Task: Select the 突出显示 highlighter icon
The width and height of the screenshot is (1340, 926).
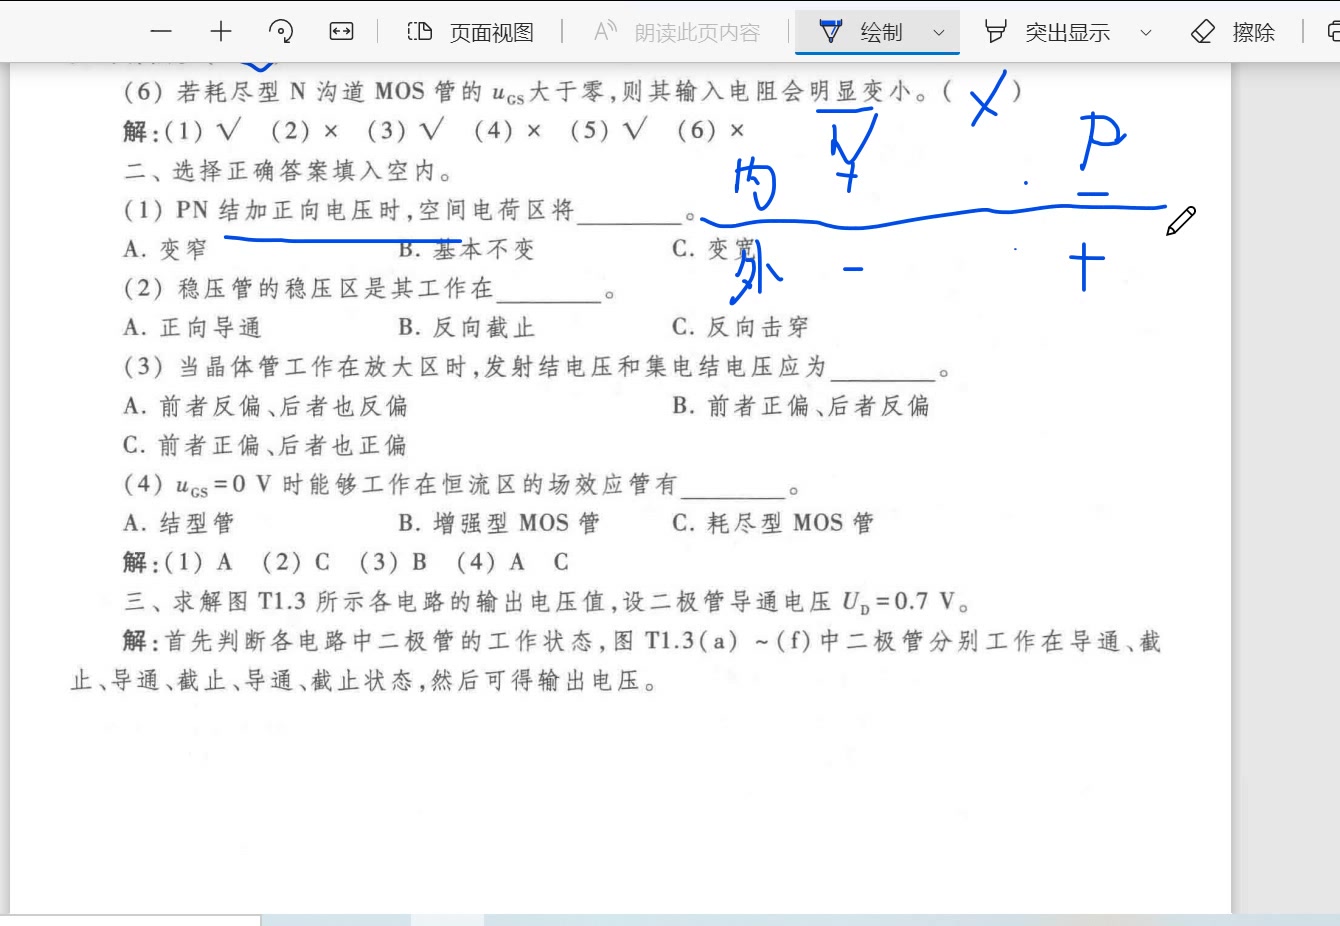Action: [995, 31]
